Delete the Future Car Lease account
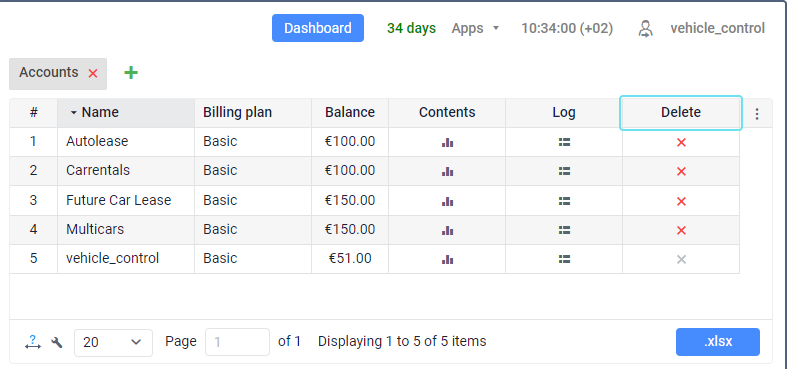787x369 pixels. pos(681,201)
